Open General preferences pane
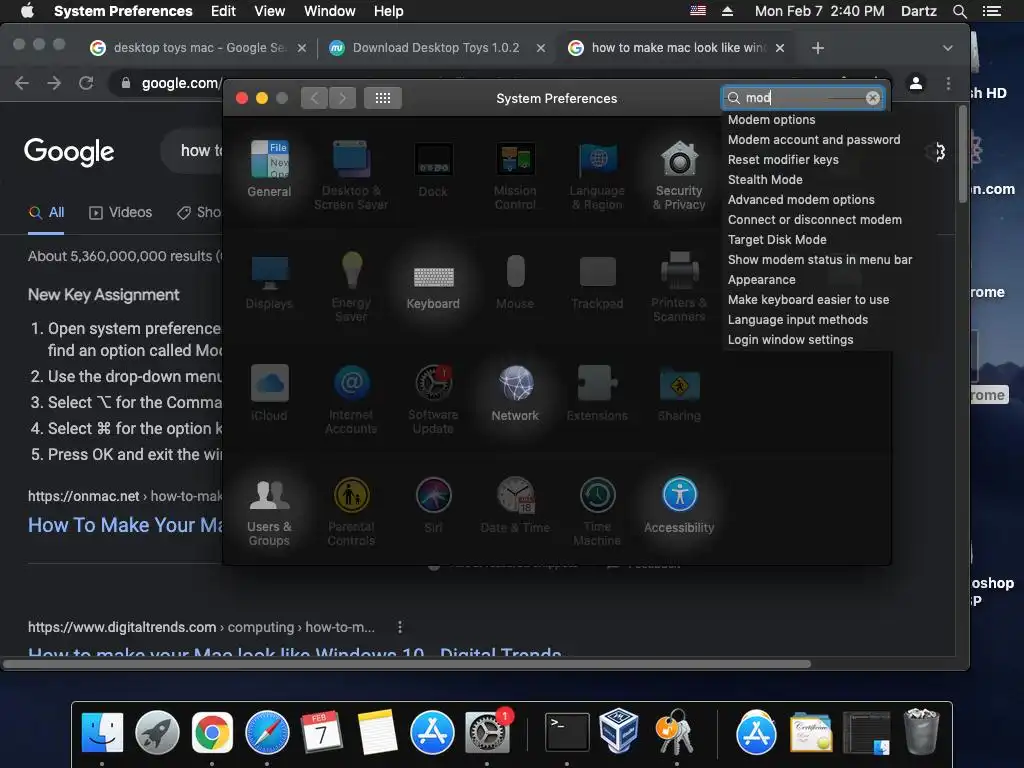The image size is (1024, 768). pyautogui.click(x=269, y=168)
